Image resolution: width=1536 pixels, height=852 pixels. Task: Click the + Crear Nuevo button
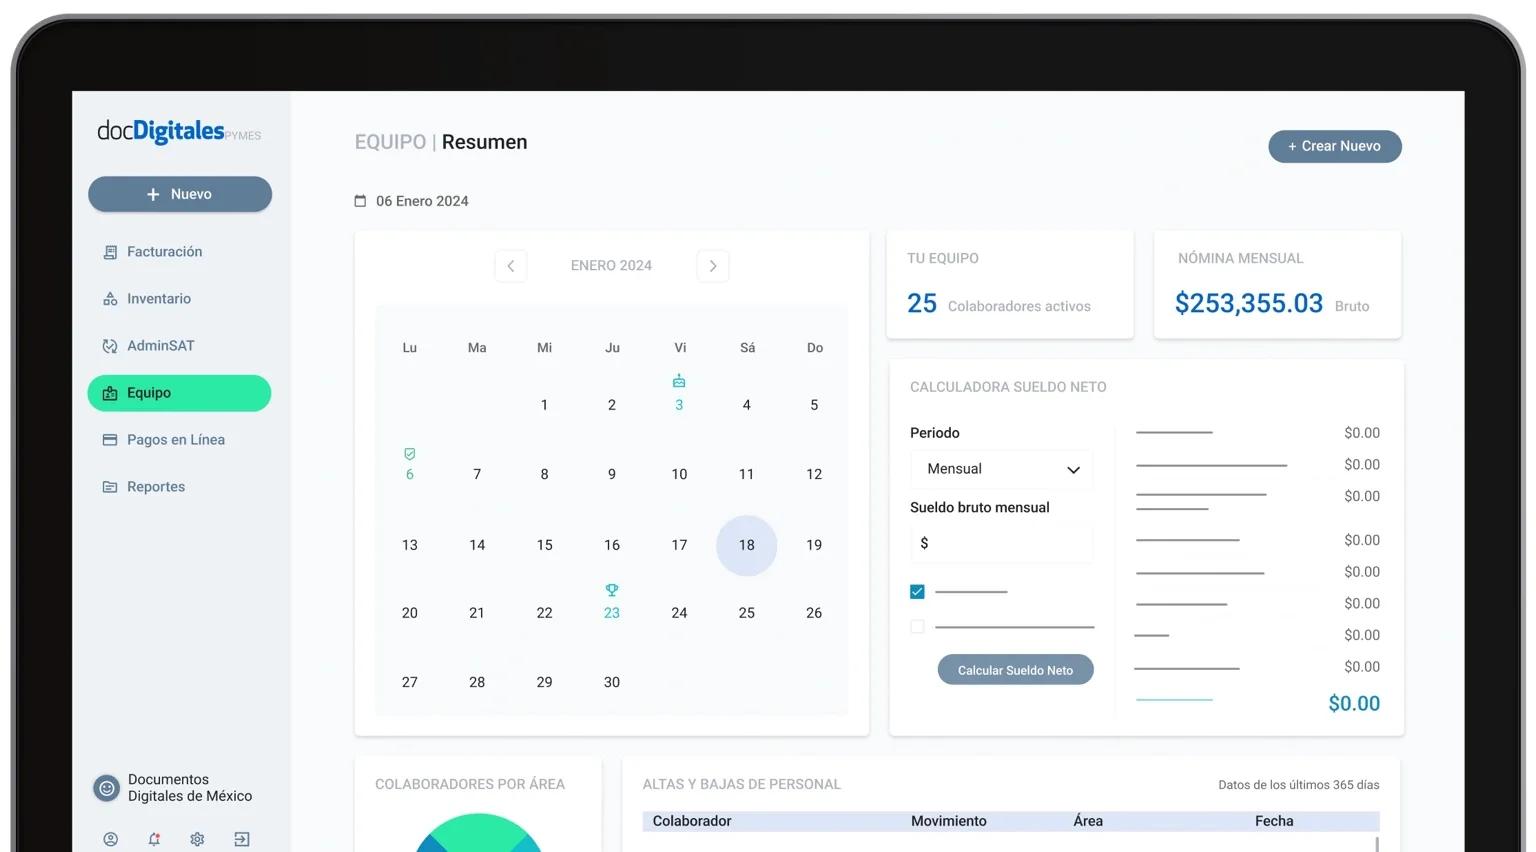click(1334, 146)
